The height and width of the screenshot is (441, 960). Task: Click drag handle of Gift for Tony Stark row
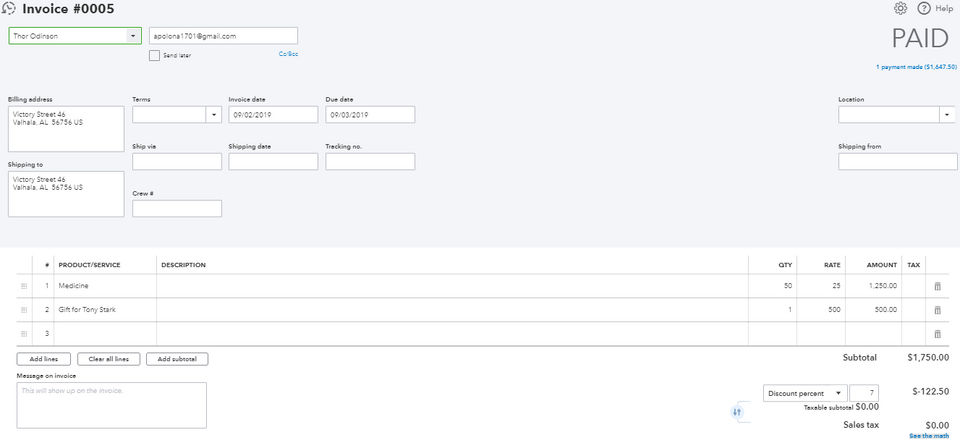click(x=24, y=310)
